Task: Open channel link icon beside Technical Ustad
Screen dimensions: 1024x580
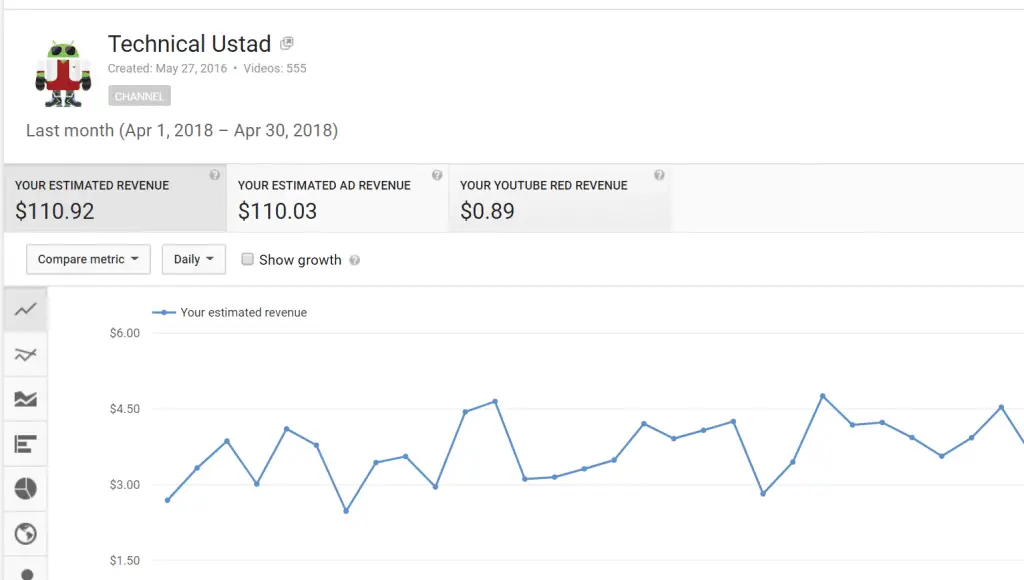Action: 287,44
